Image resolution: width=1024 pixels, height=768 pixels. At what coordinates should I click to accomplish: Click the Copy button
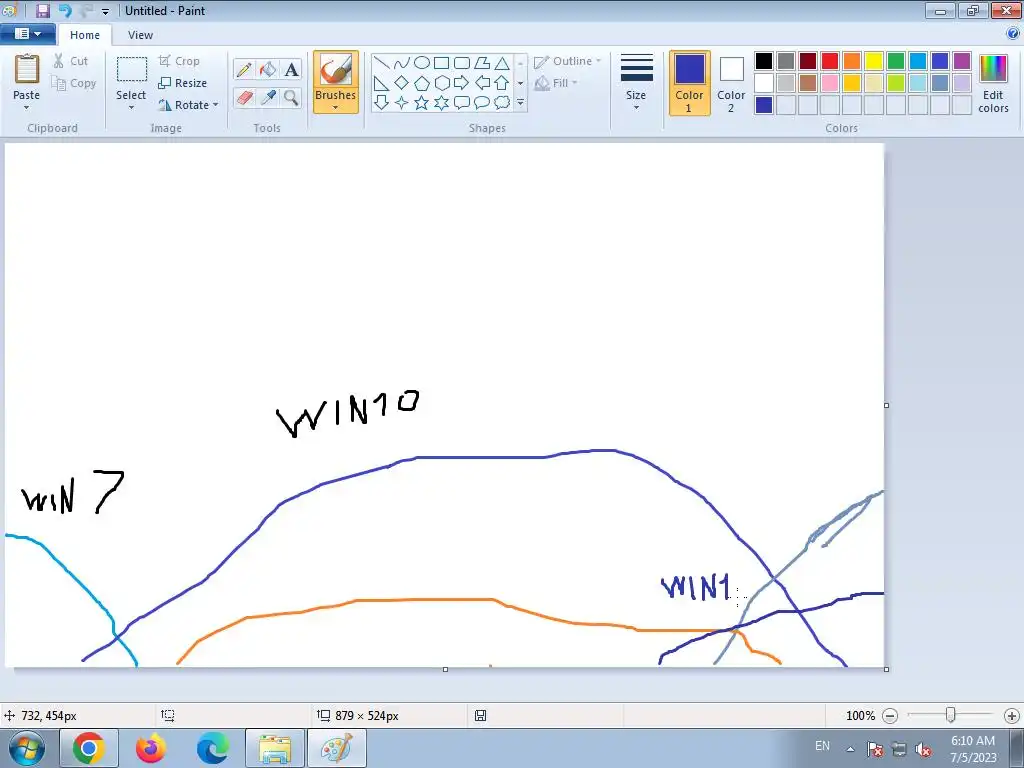pos(74,84)
